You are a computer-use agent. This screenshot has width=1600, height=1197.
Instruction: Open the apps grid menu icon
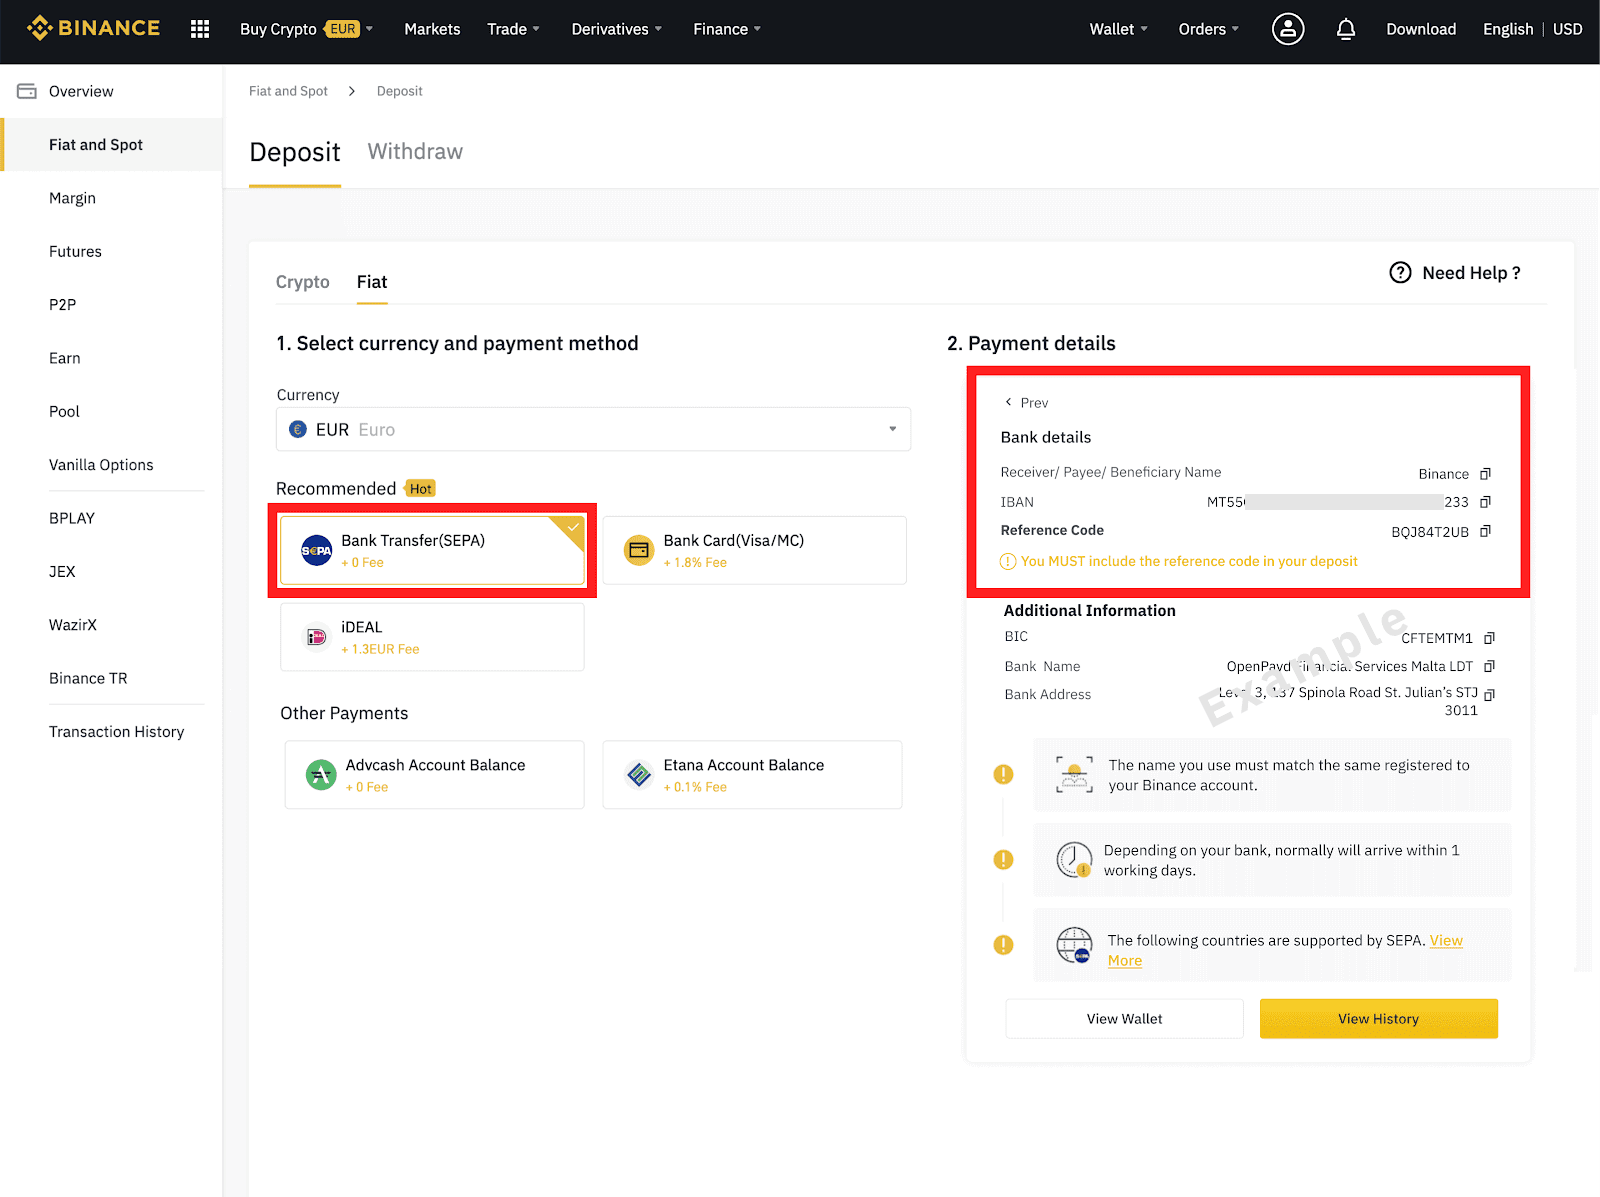coord(200,29)
